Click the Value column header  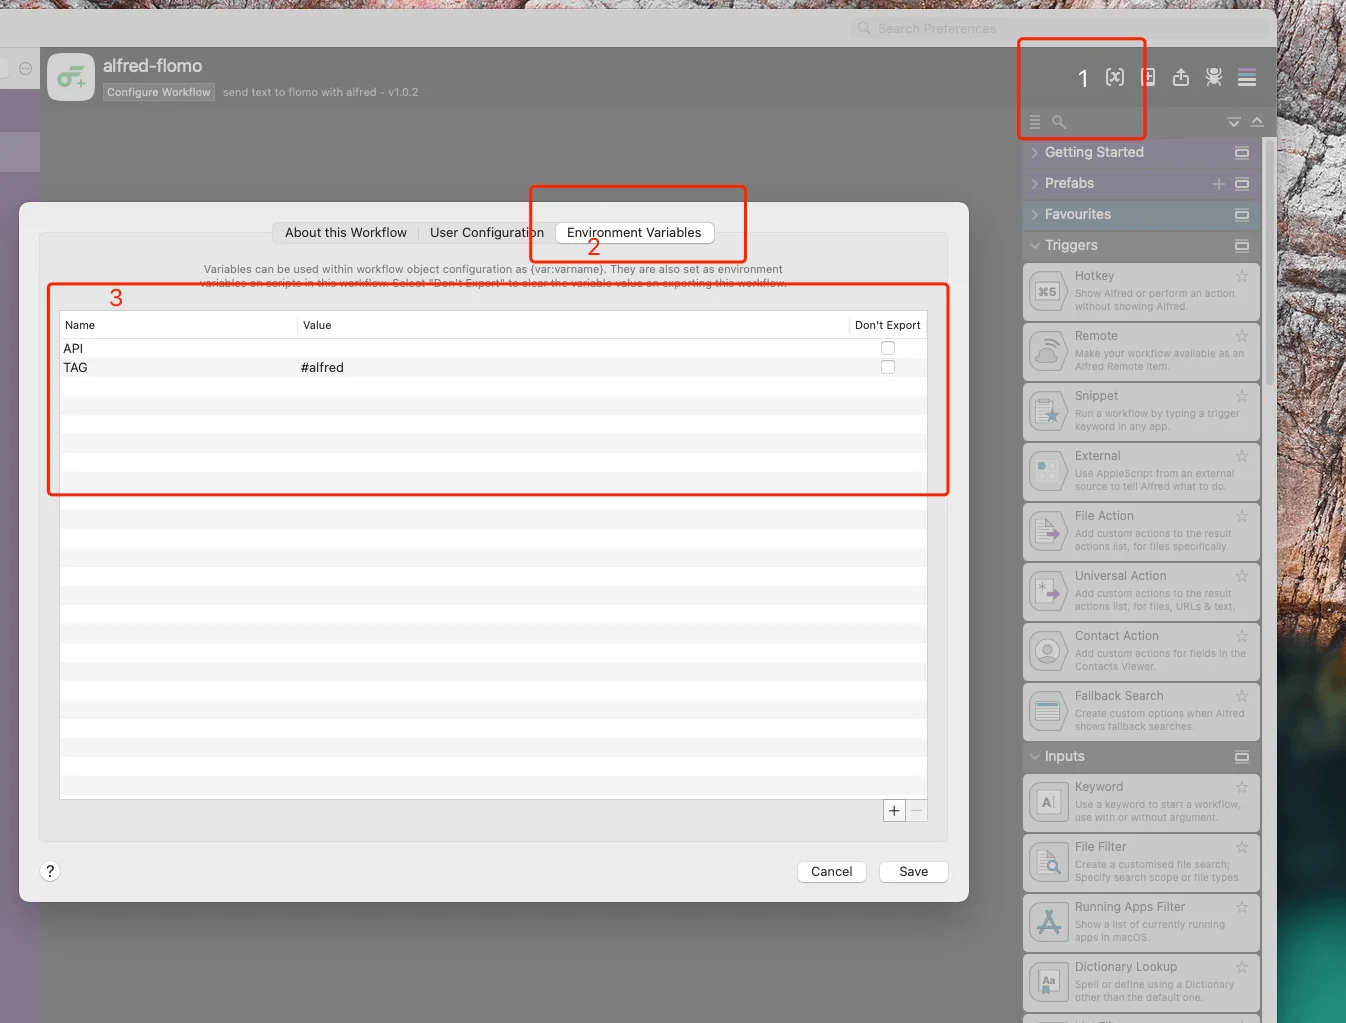tap(573, 325)
